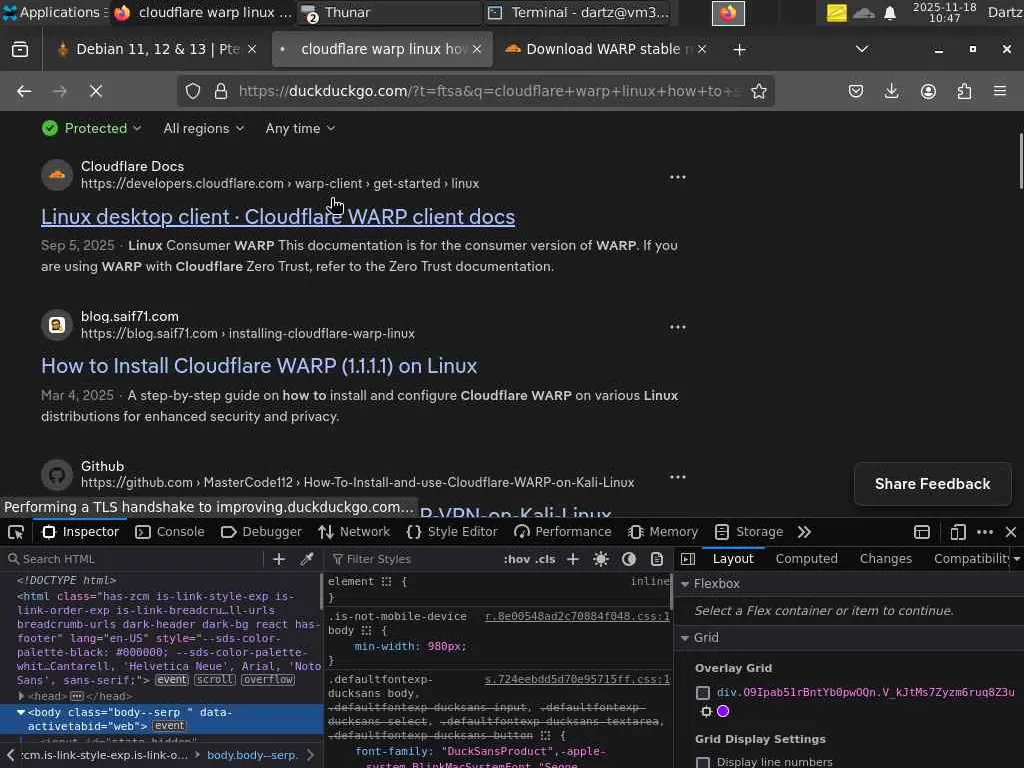Click the plus icon to create new node
Image resolution: width=1024 pixels, height=768 pixels.
279,559
